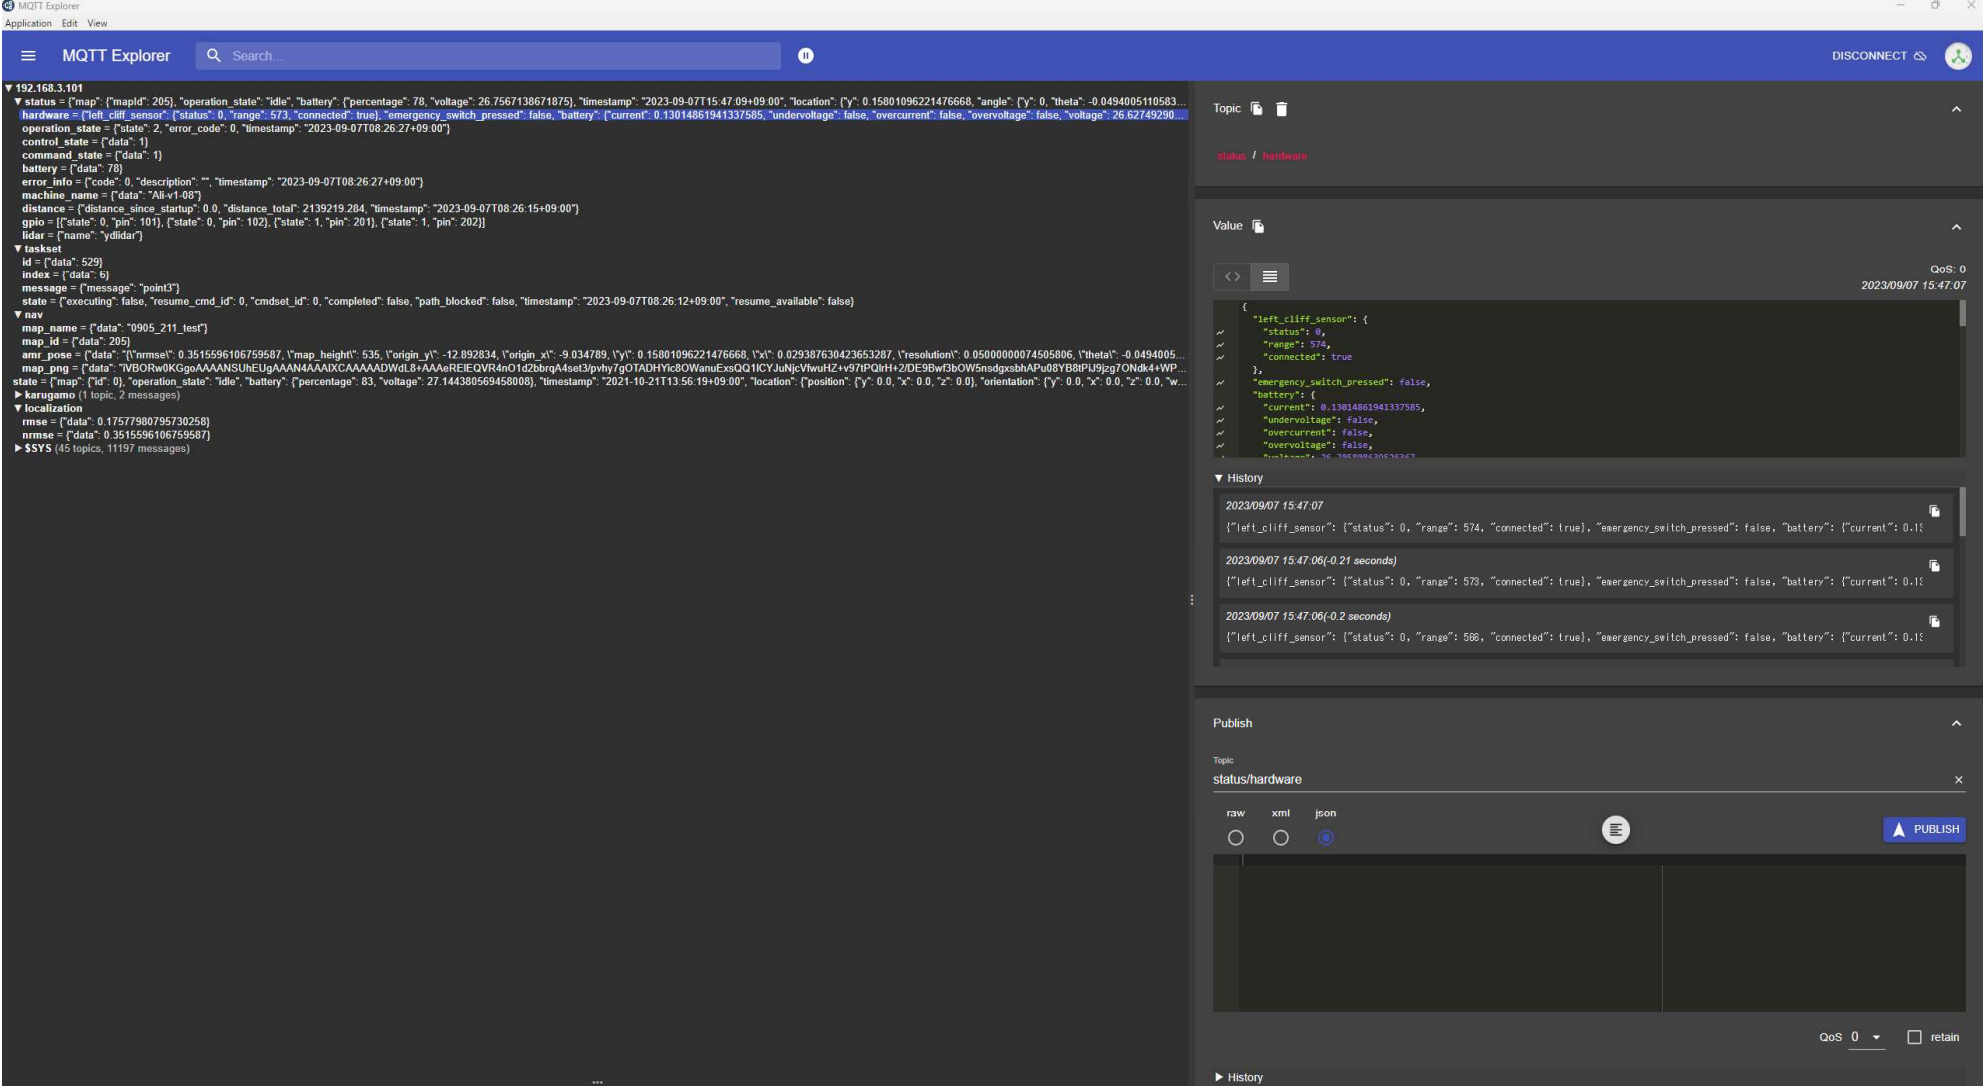Collapse the taskset tree node
This screenshot has height=1087, width=1985.
18,249
